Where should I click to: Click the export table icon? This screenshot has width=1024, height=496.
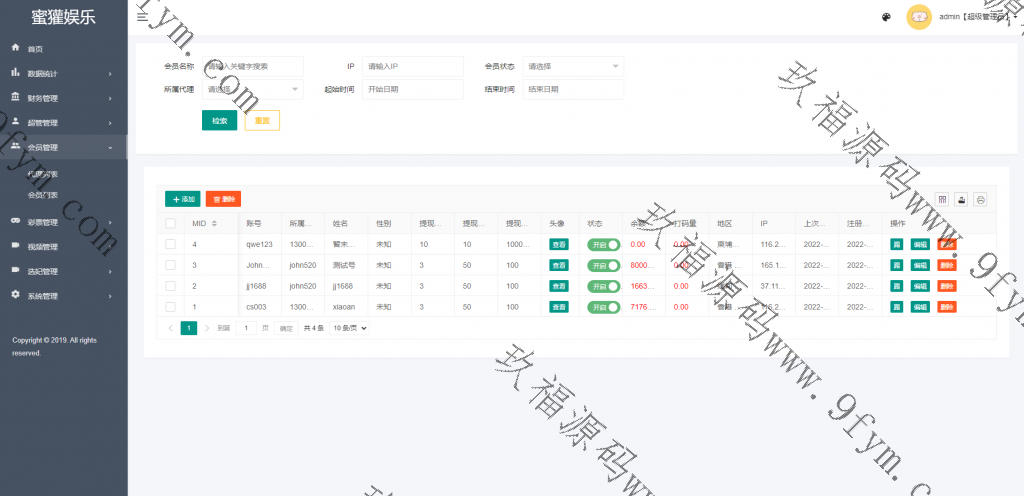[961, 199]
